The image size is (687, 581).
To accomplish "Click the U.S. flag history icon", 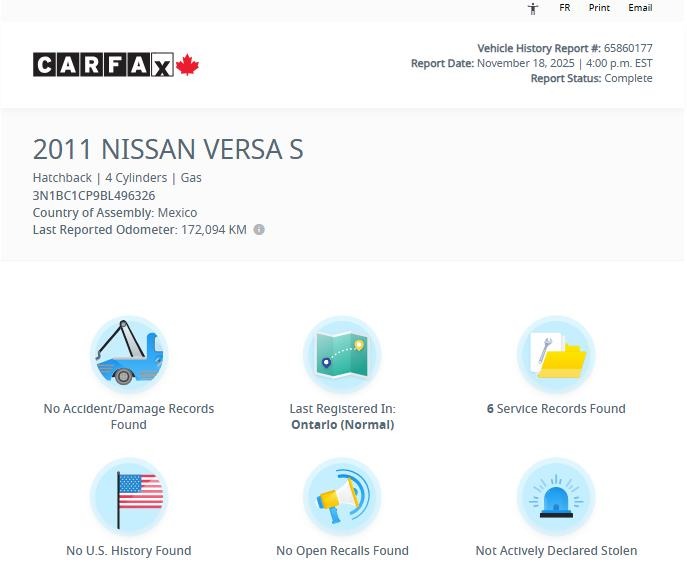I will 128,497.
